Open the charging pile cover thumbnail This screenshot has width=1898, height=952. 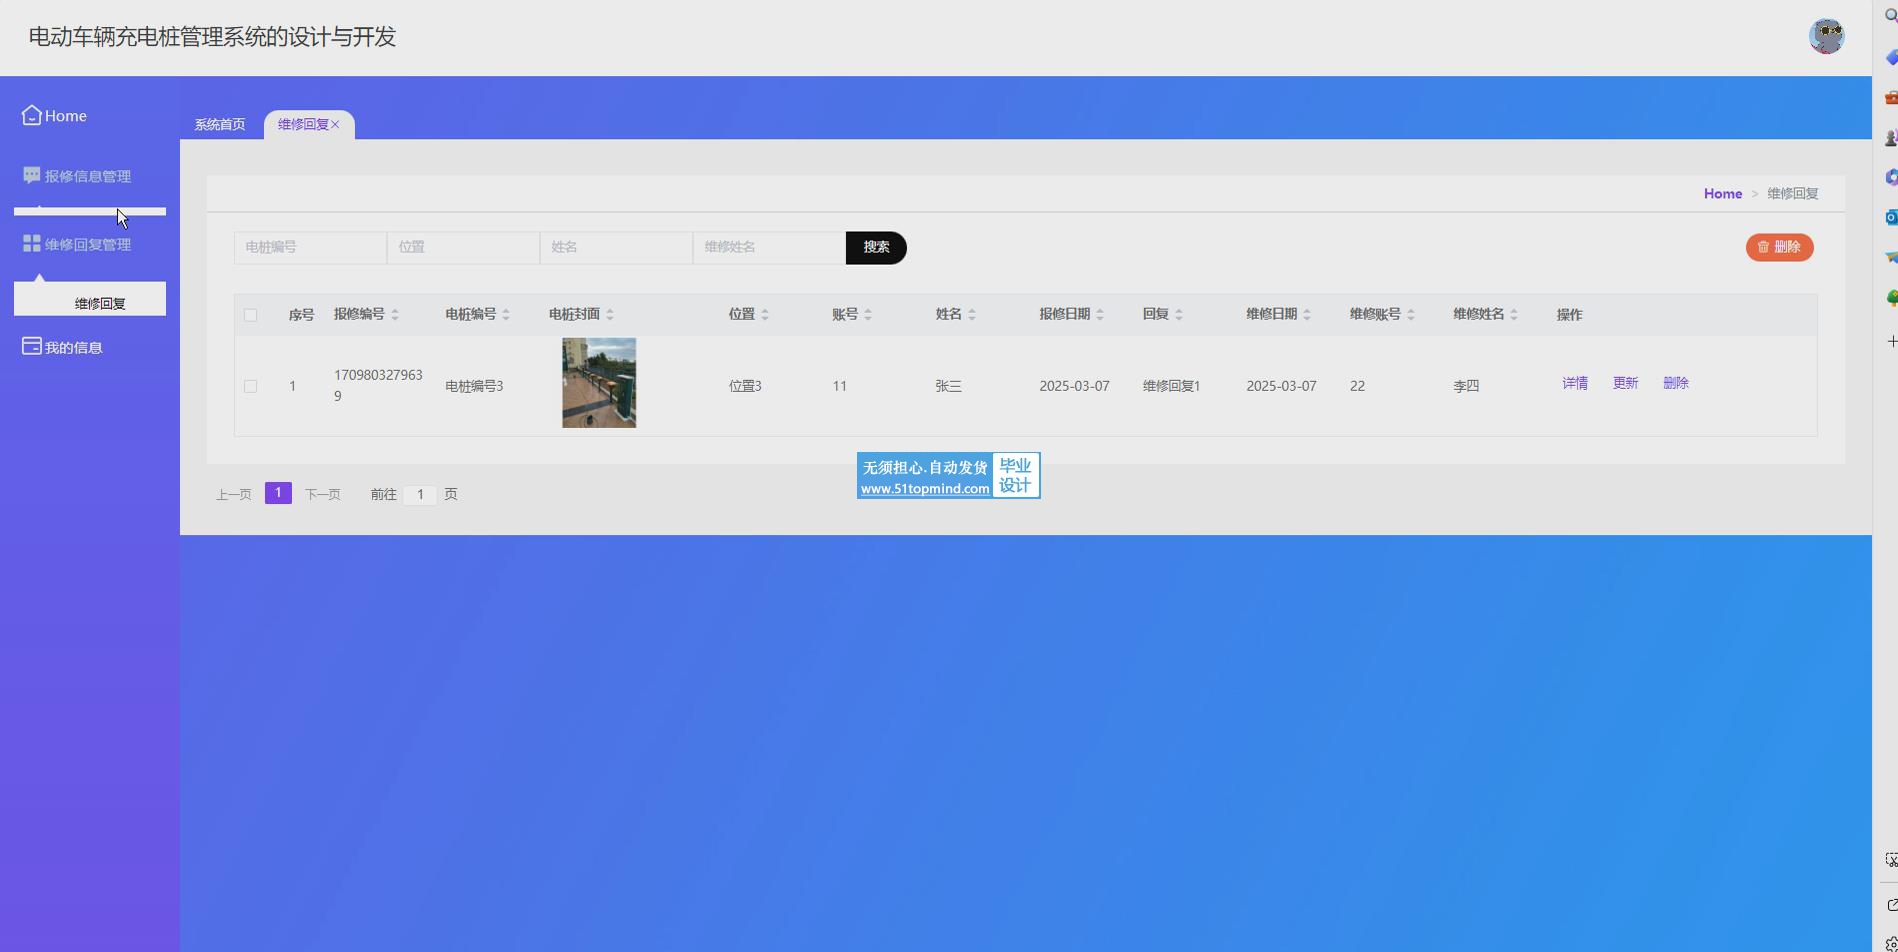pos(599,383)
